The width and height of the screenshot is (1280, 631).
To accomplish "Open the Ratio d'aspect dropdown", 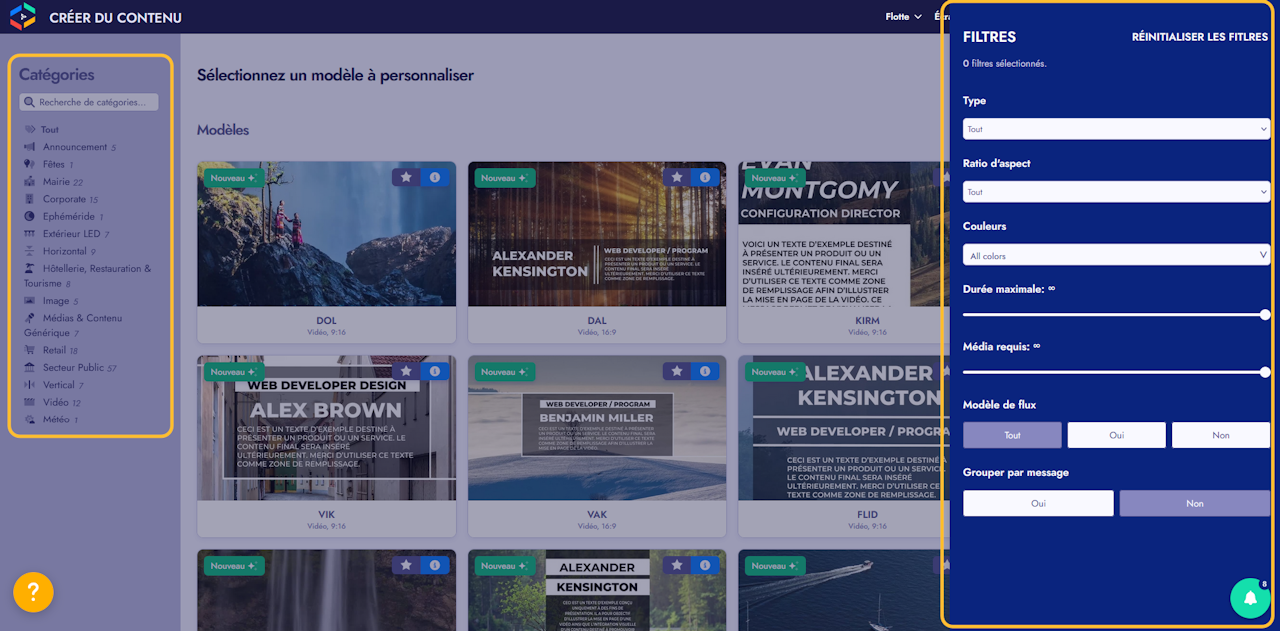I will click(1116, 192).
